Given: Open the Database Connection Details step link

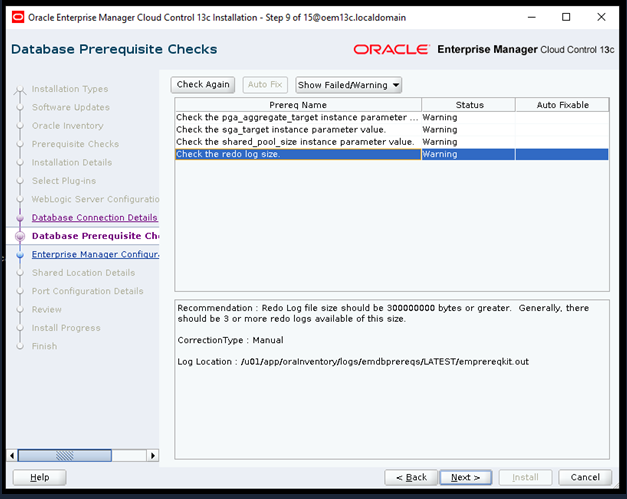Looking at the screenshot, I should coord(95,218).
